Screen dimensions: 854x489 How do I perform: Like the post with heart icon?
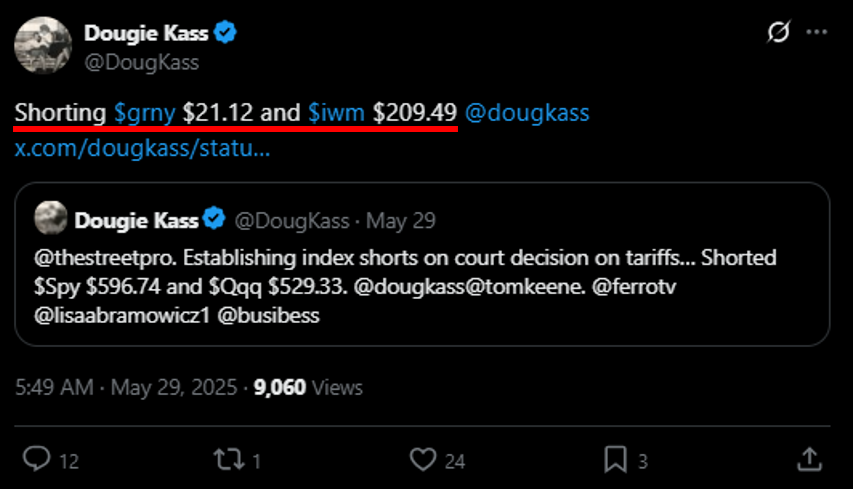coord(424,459)
